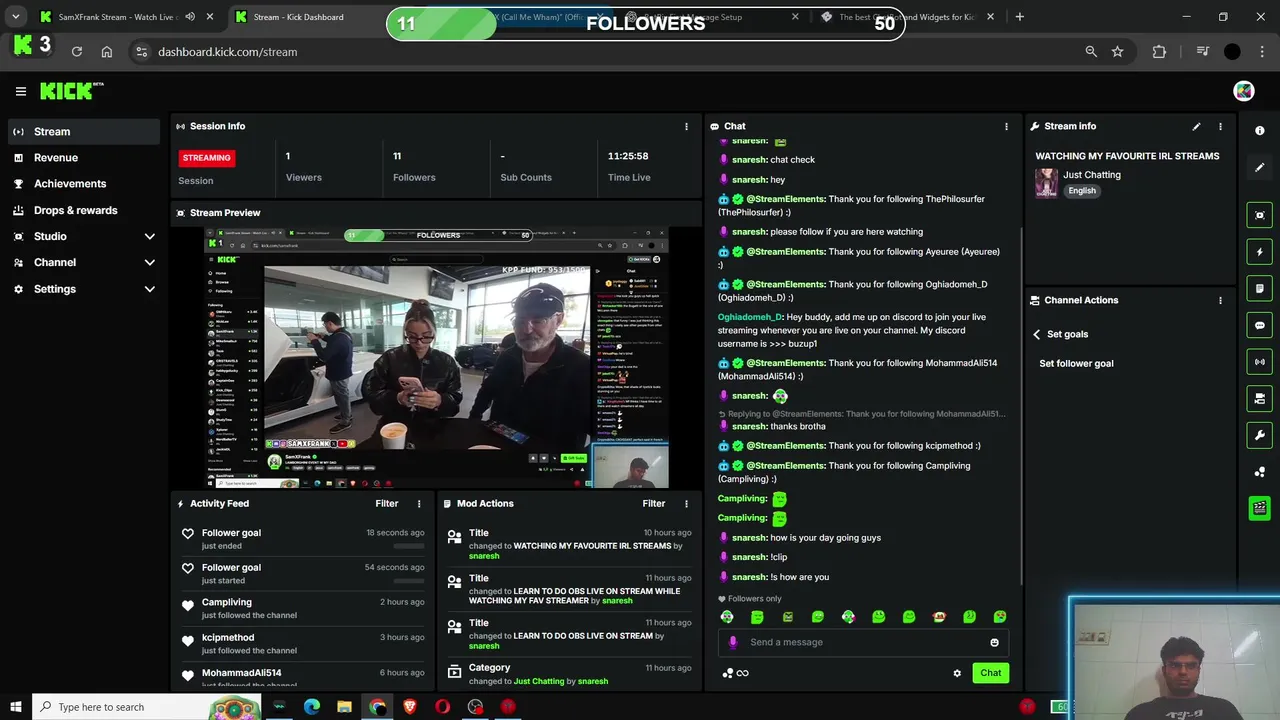The width and height of the screenshot is (1280, 720).
Task: Click the English language tag
Action: (1082, 191)
